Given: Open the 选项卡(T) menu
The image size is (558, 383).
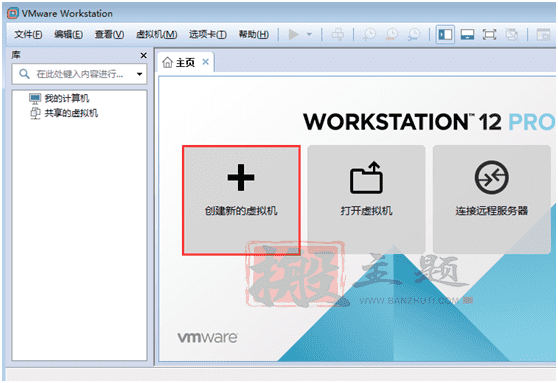Looking at the screenshot, I should pyautogui.click(x=207, y=35).
